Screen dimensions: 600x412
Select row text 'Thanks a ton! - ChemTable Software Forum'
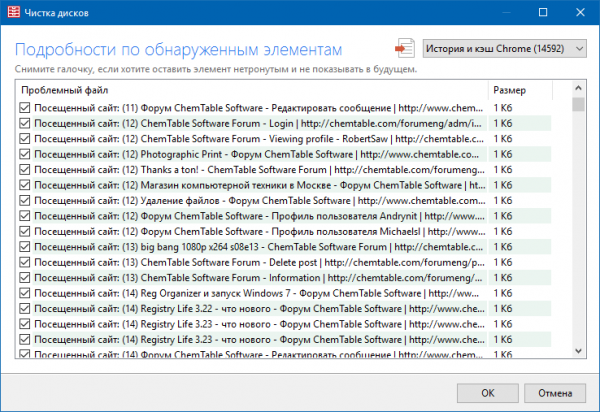point(233,169)
